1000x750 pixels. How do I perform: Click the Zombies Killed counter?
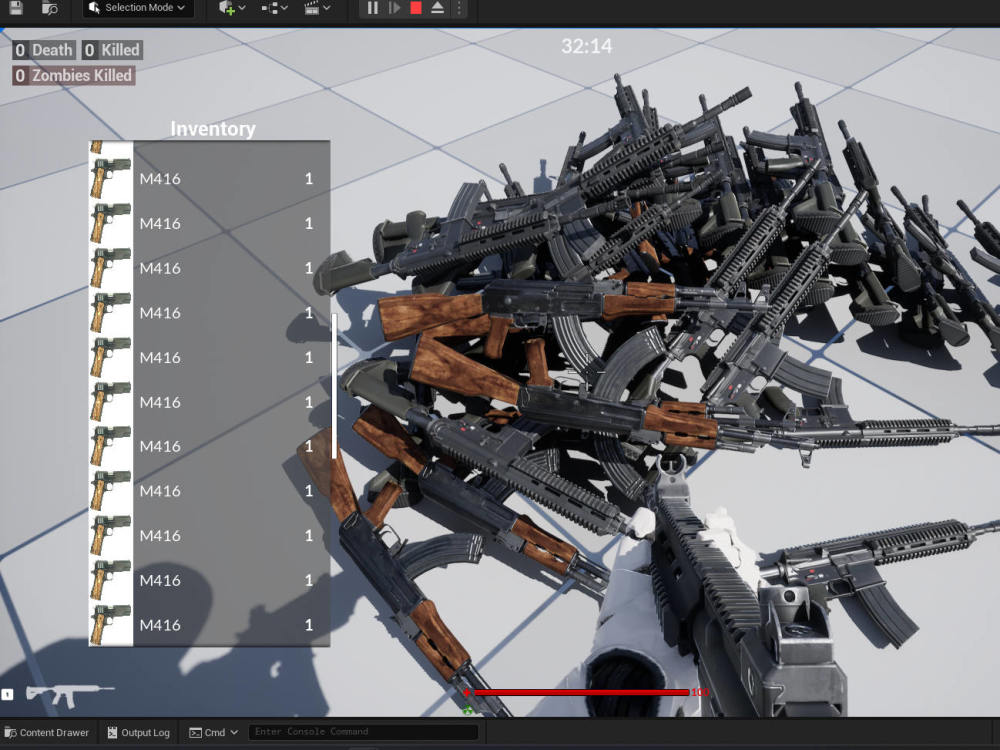pos(74,75)
